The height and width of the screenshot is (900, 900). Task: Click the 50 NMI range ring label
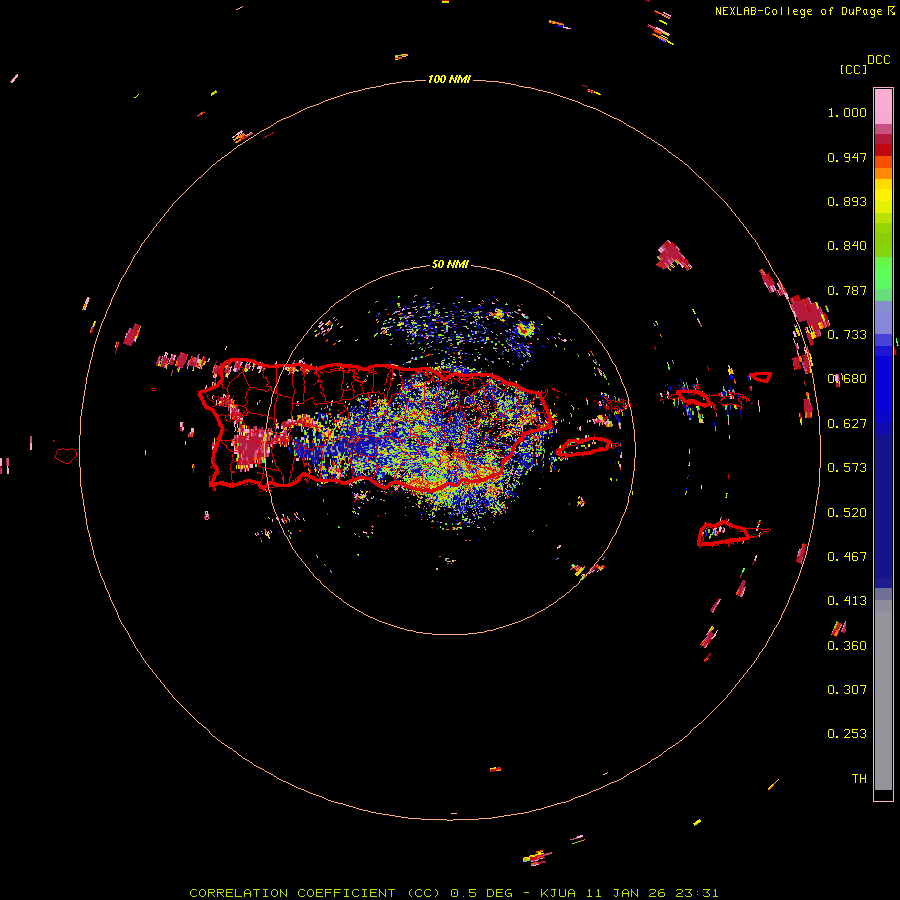pyautogui.click(x=450, y=265)
